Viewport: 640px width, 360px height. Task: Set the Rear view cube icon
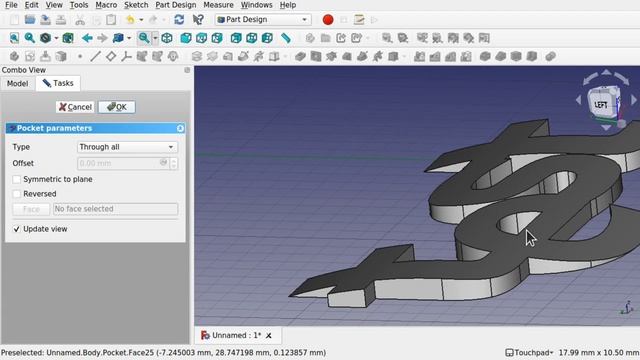point(236,38)
